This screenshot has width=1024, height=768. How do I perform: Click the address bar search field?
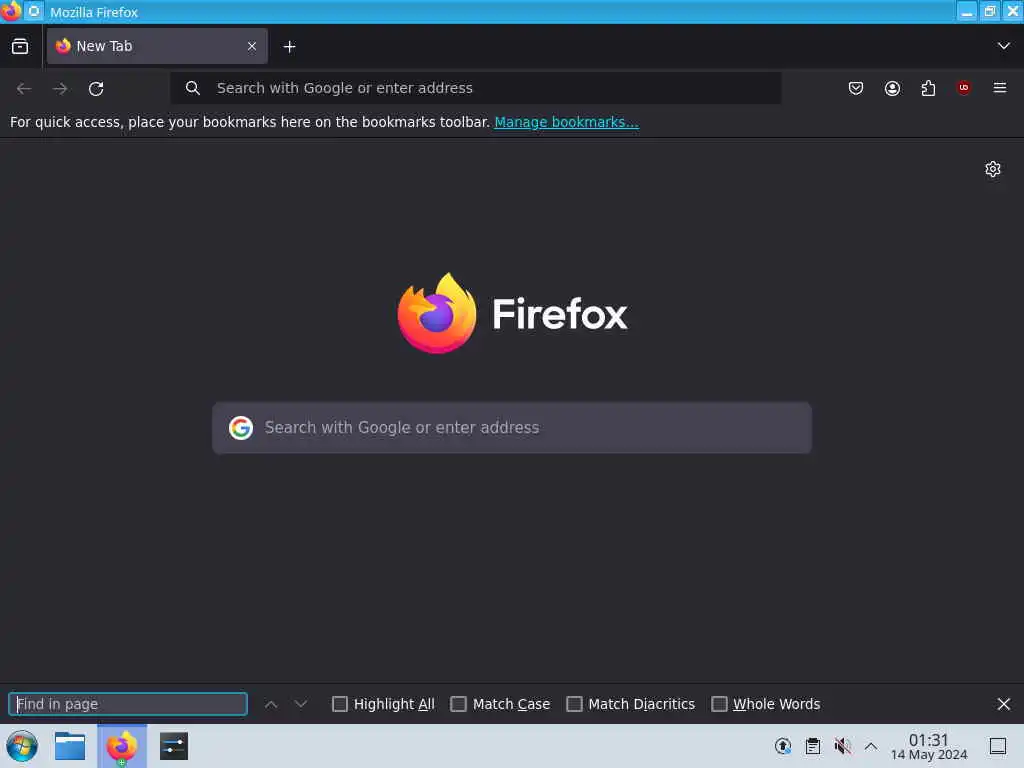pyautogui.click(x=475, y=88)
